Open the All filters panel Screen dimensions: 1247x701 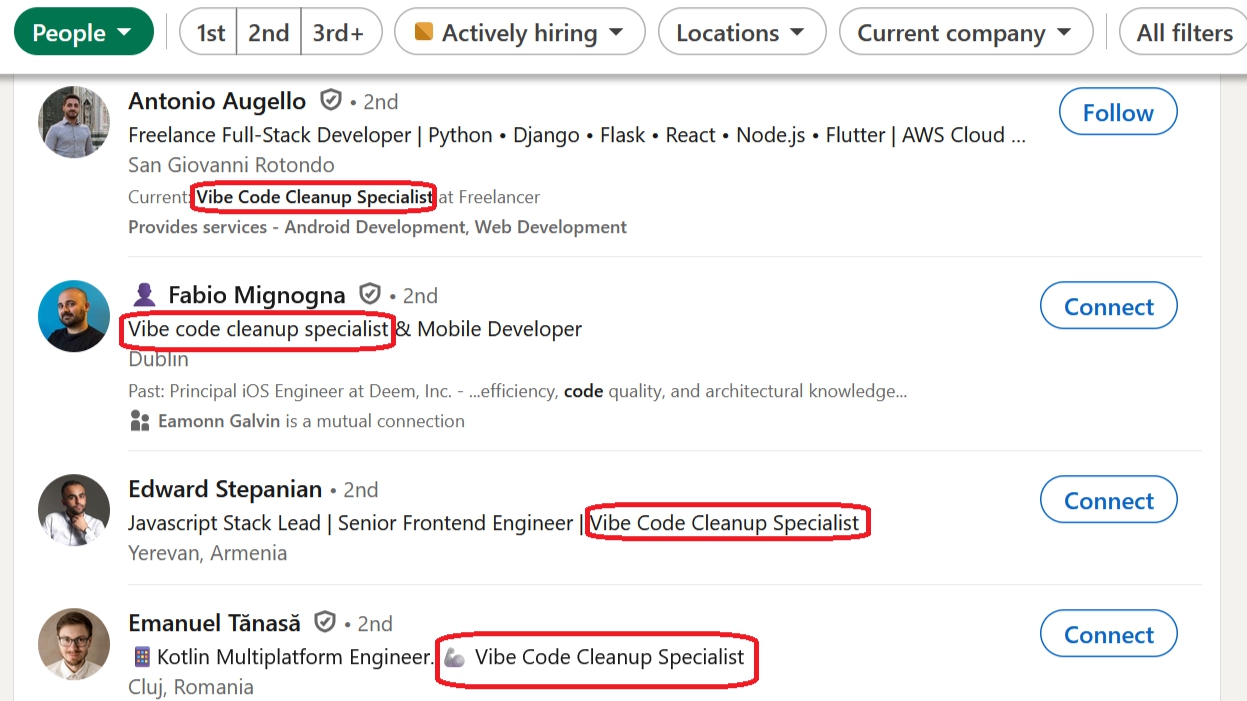pyautogui.click(x=1184, y=32)
